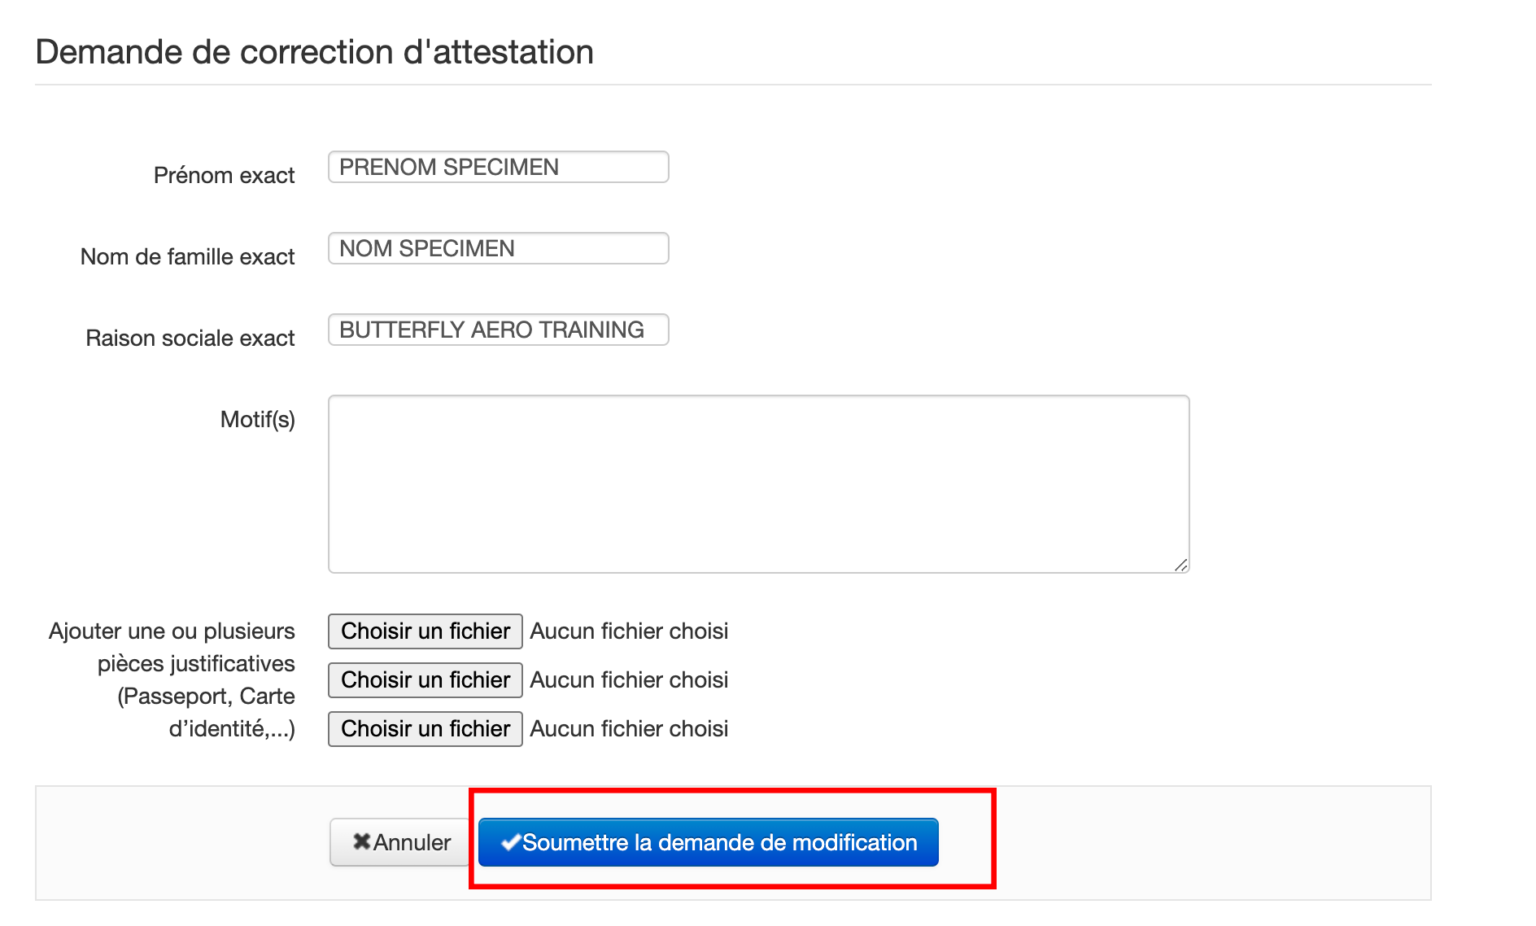Image resolution: width=1536 pixels, height=926 pixels.
Task: Open the first Choisir un fichier picker
Action: click(425, 631)
